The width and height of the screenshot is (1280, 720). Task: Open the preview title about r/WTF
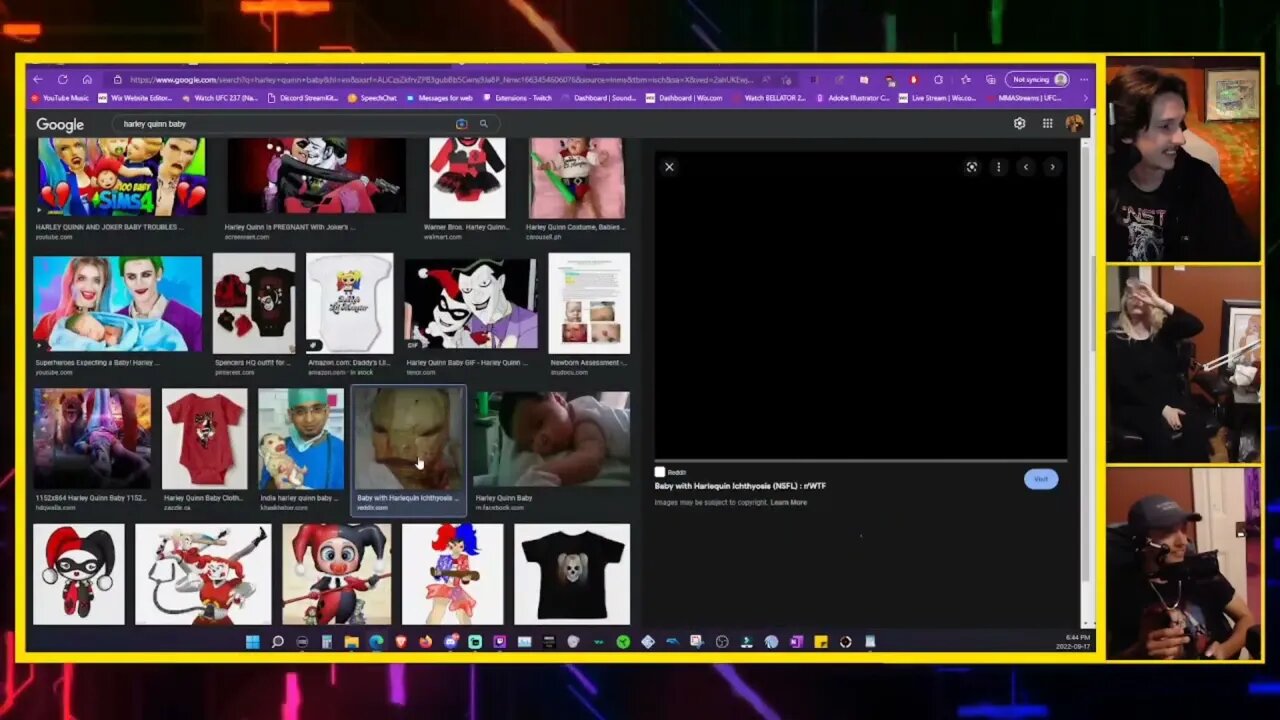click(740, 486)
